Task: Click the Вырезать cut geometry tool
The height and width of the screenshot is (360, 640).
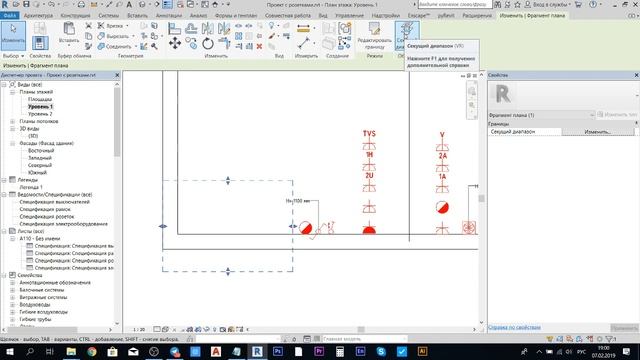Action: pyautogui.click(x=115, y=36)
